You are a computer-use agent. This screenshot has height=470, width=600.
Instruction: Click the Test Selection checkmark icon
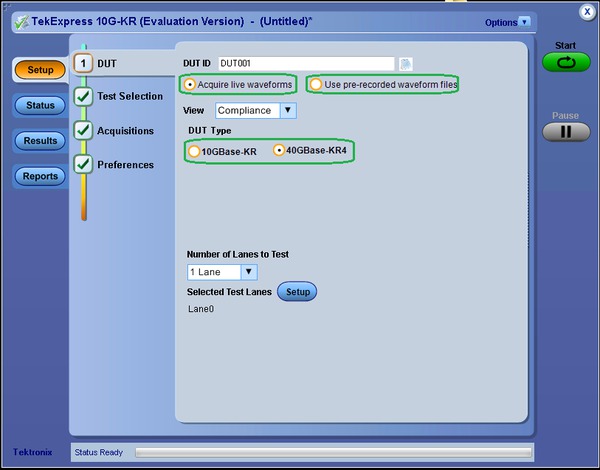tap(83, 96)
